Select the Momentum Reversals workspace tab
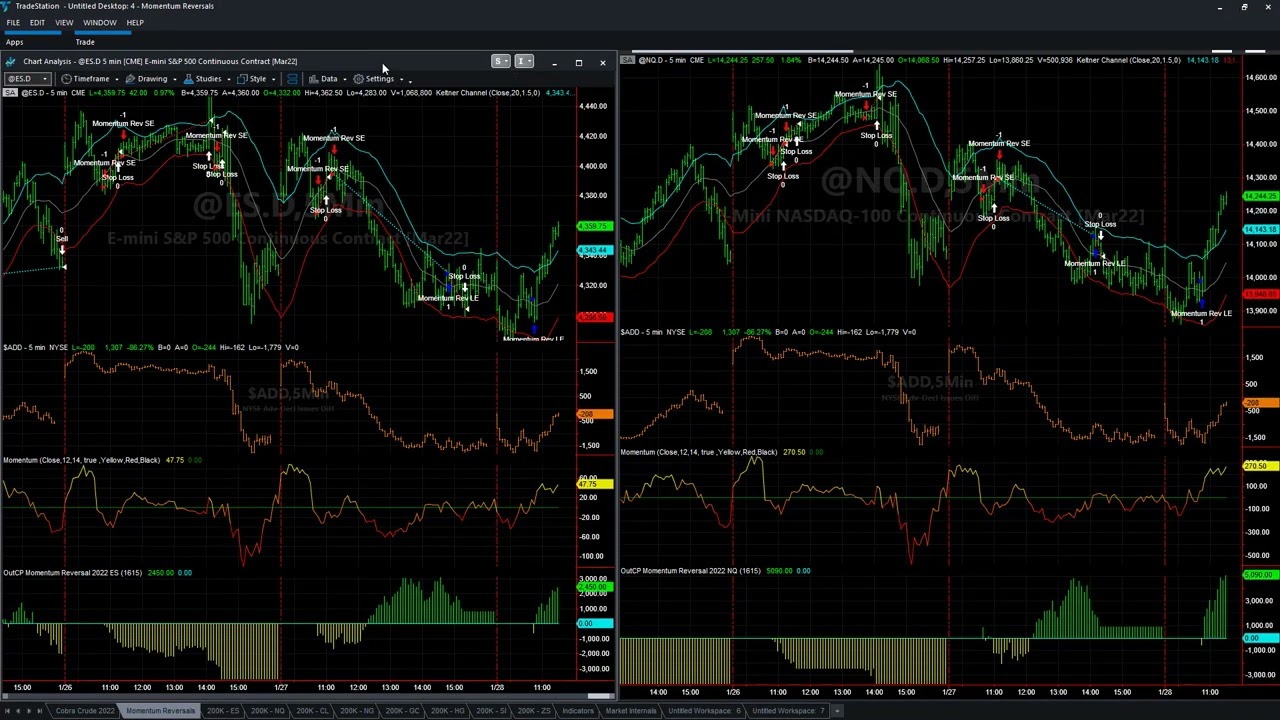The height and width of the screenshot is (720, 1280). pyautogui.click(x=160, y=711)
